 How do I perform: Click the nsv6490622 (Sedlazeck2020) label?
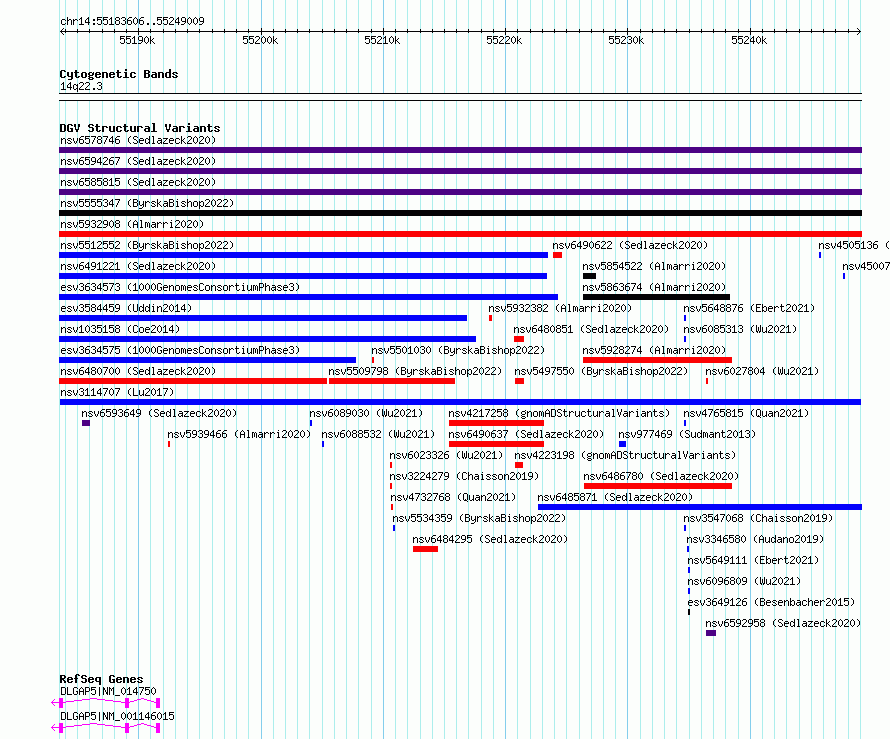630,245
